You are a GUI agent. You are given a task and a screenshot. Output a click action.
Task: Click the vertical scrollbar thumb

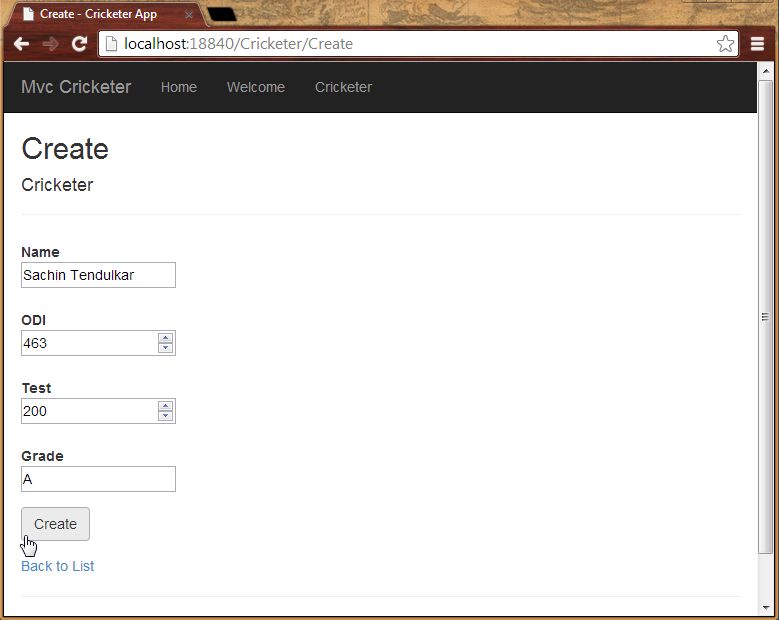[x=766, y=316]
